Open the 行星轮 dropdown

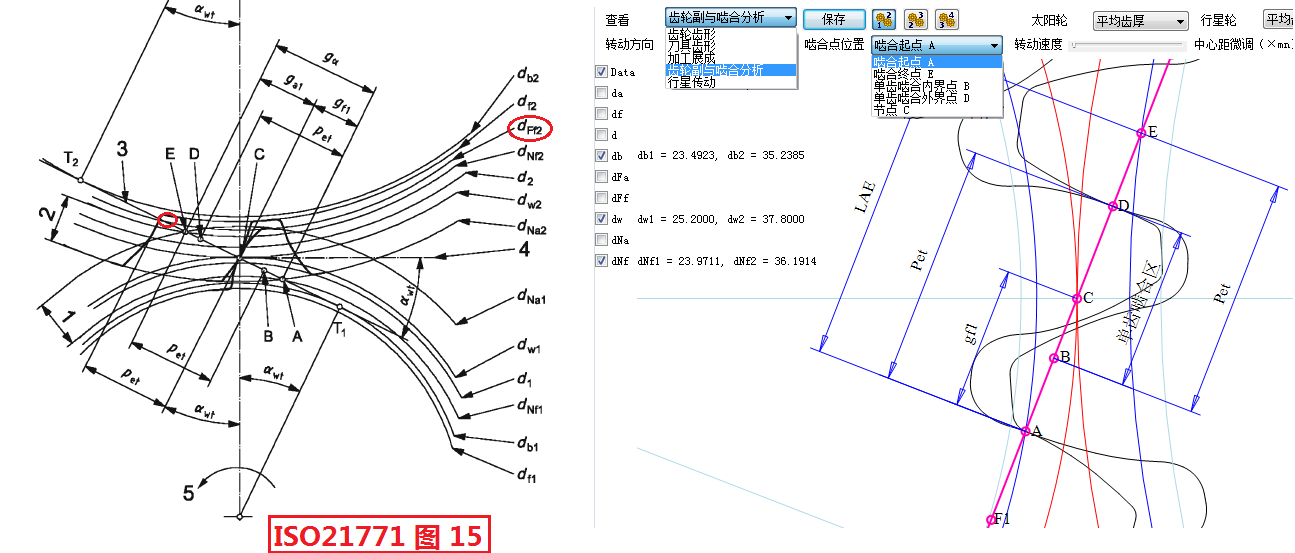click(x=1279, y=19)
